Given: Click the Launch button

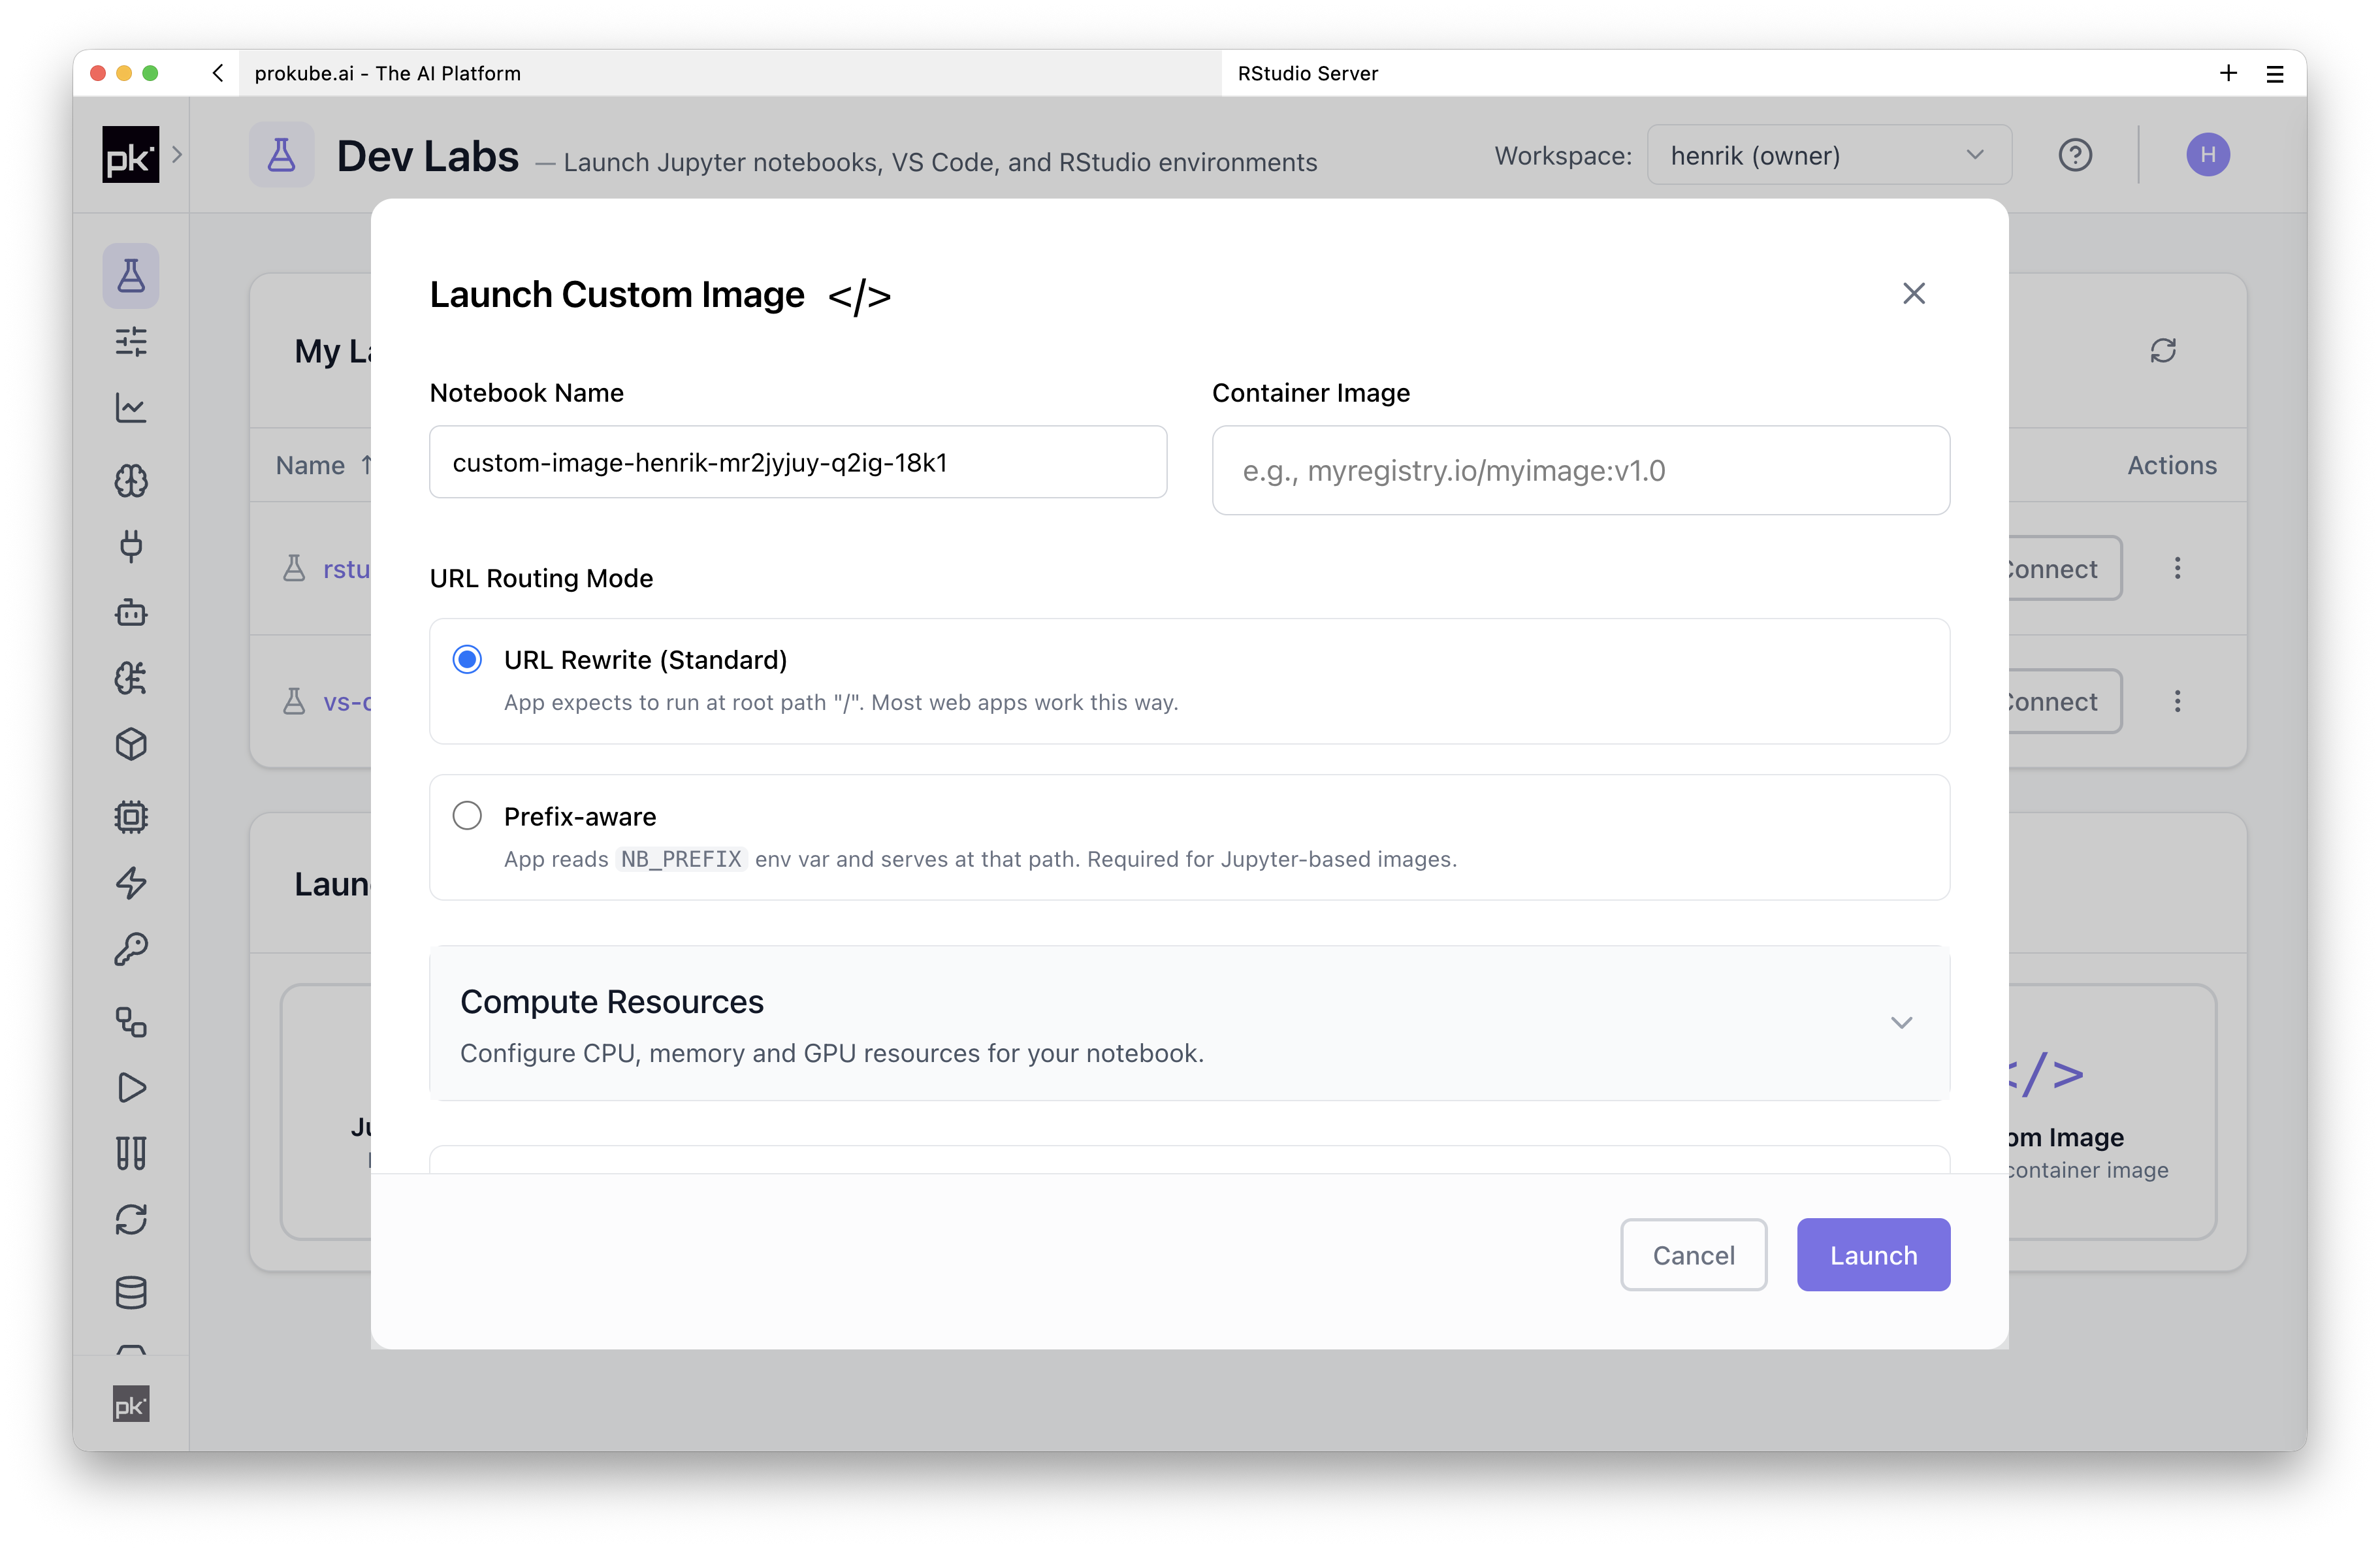Looking at the screenshot, I should pos(1873,1255).
